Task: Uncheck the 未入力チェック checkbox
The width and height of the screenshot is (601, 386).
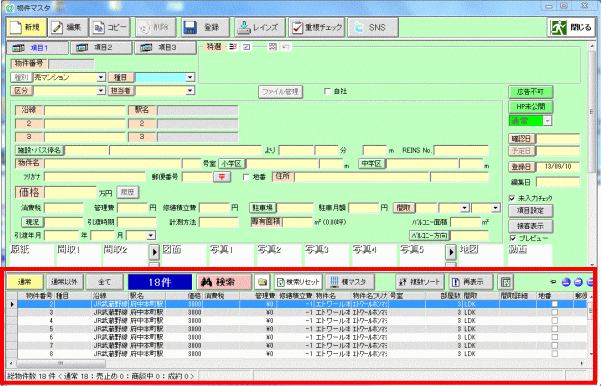Action: tap(512, 198)
